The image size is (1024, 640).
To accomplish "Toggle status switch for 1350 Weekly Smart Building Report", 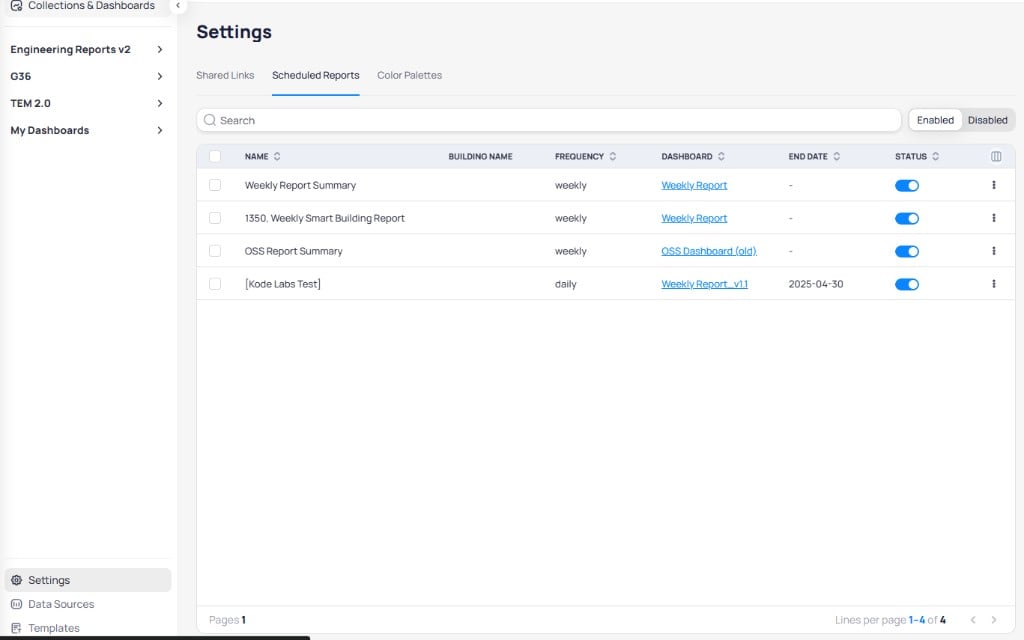I will coord(906,218).
